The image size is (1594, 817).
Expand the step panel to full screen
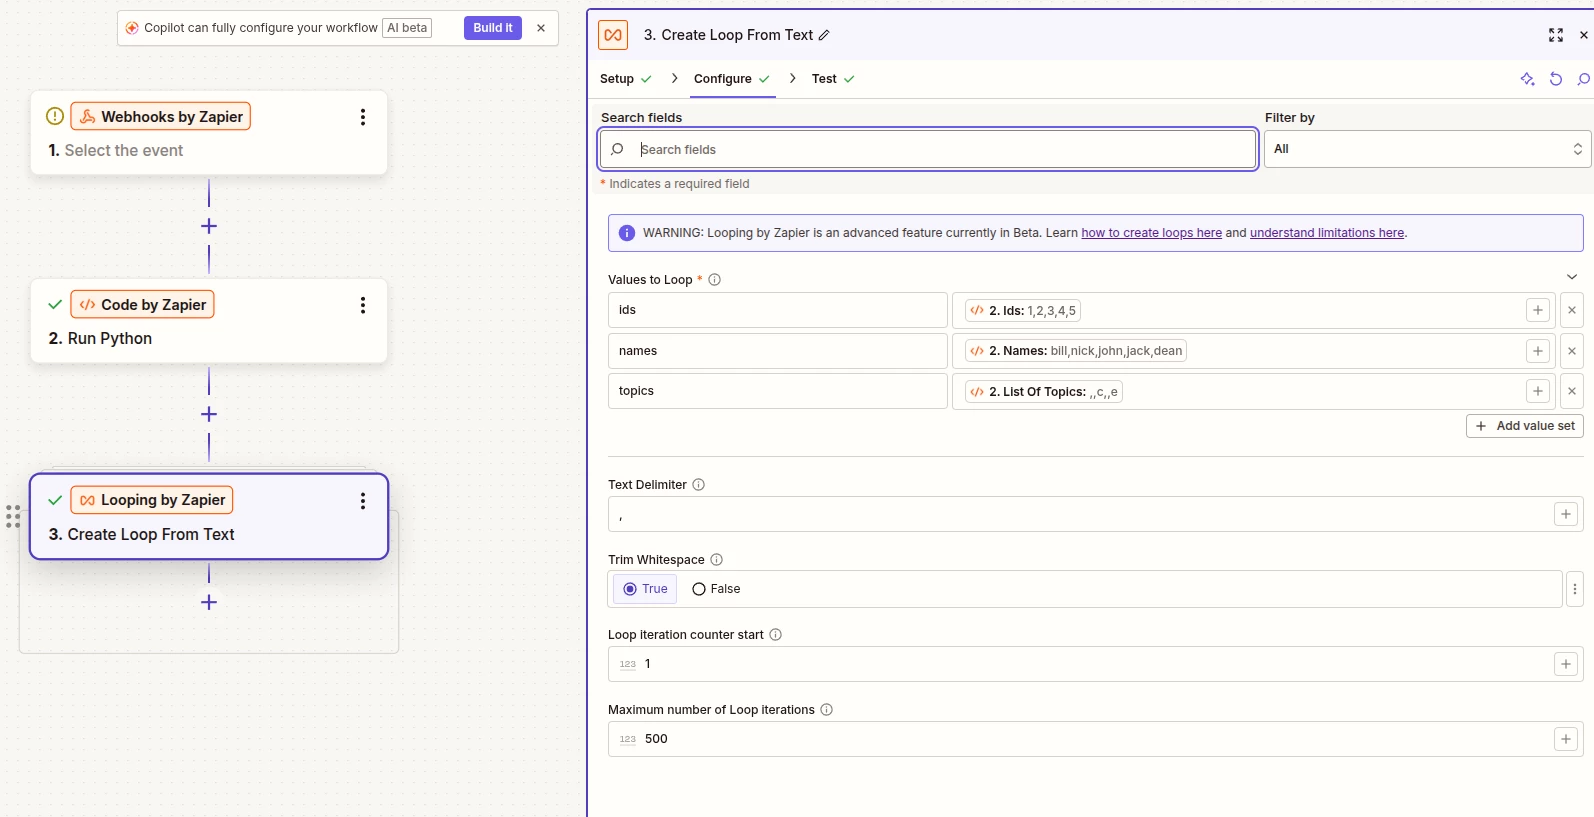point(1556,35)
